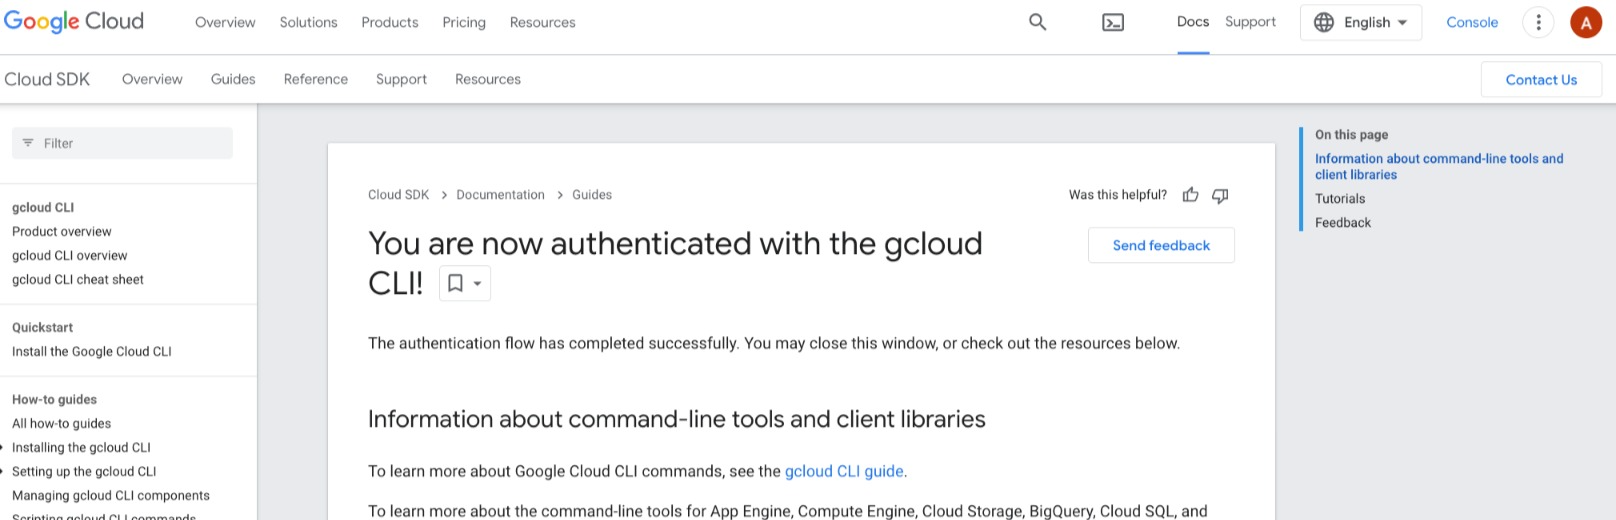Open Managing gcloud CLI components item
This screenshot has height=520, width=1616.
point(111,496)
